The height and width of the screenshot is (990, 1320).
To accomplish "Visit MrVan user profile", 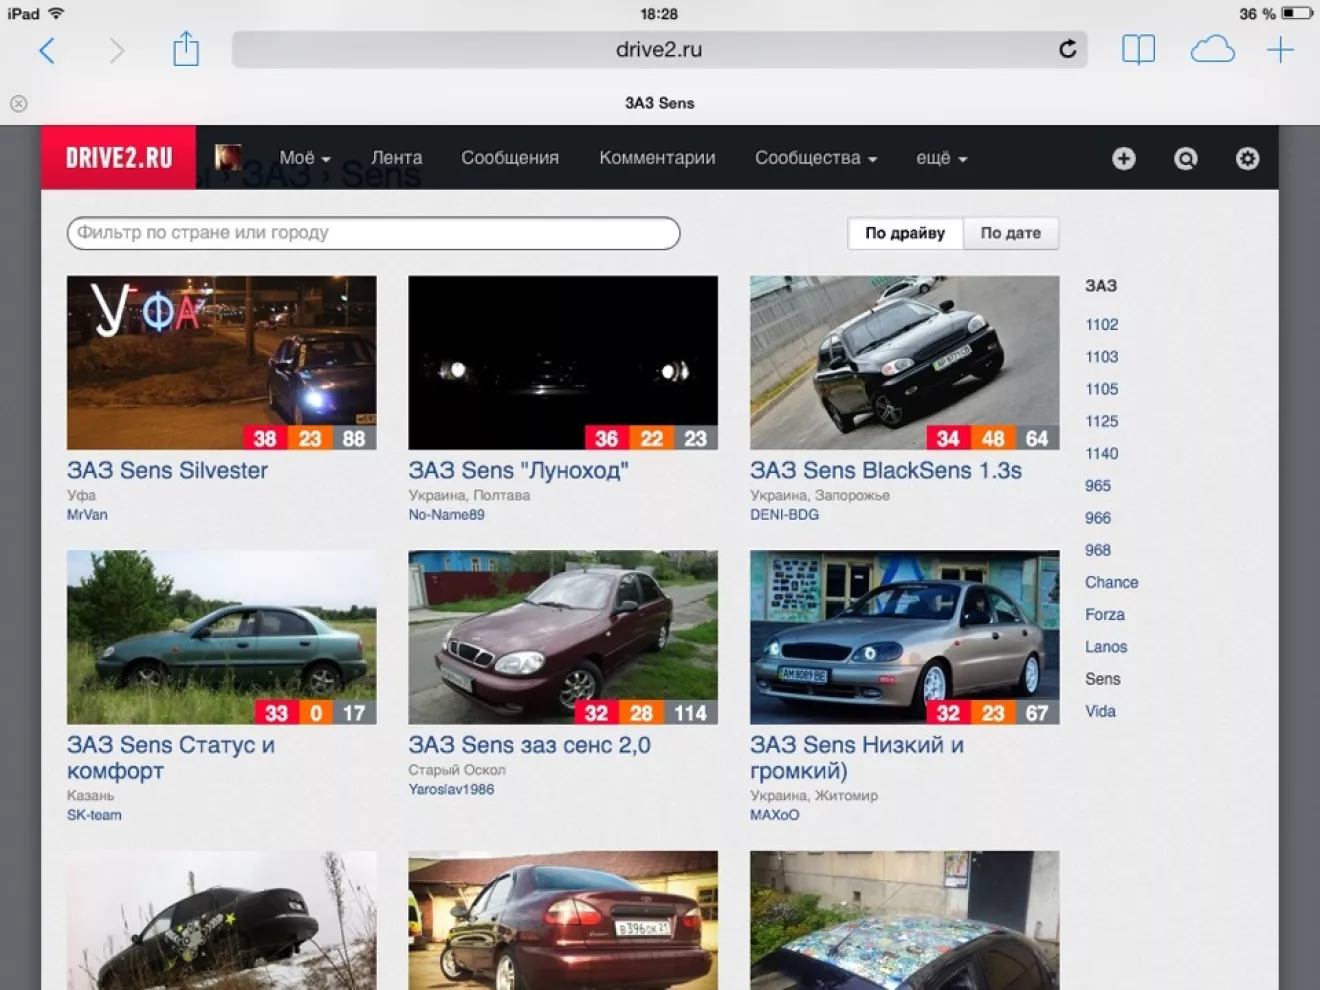I will (87, 514).
